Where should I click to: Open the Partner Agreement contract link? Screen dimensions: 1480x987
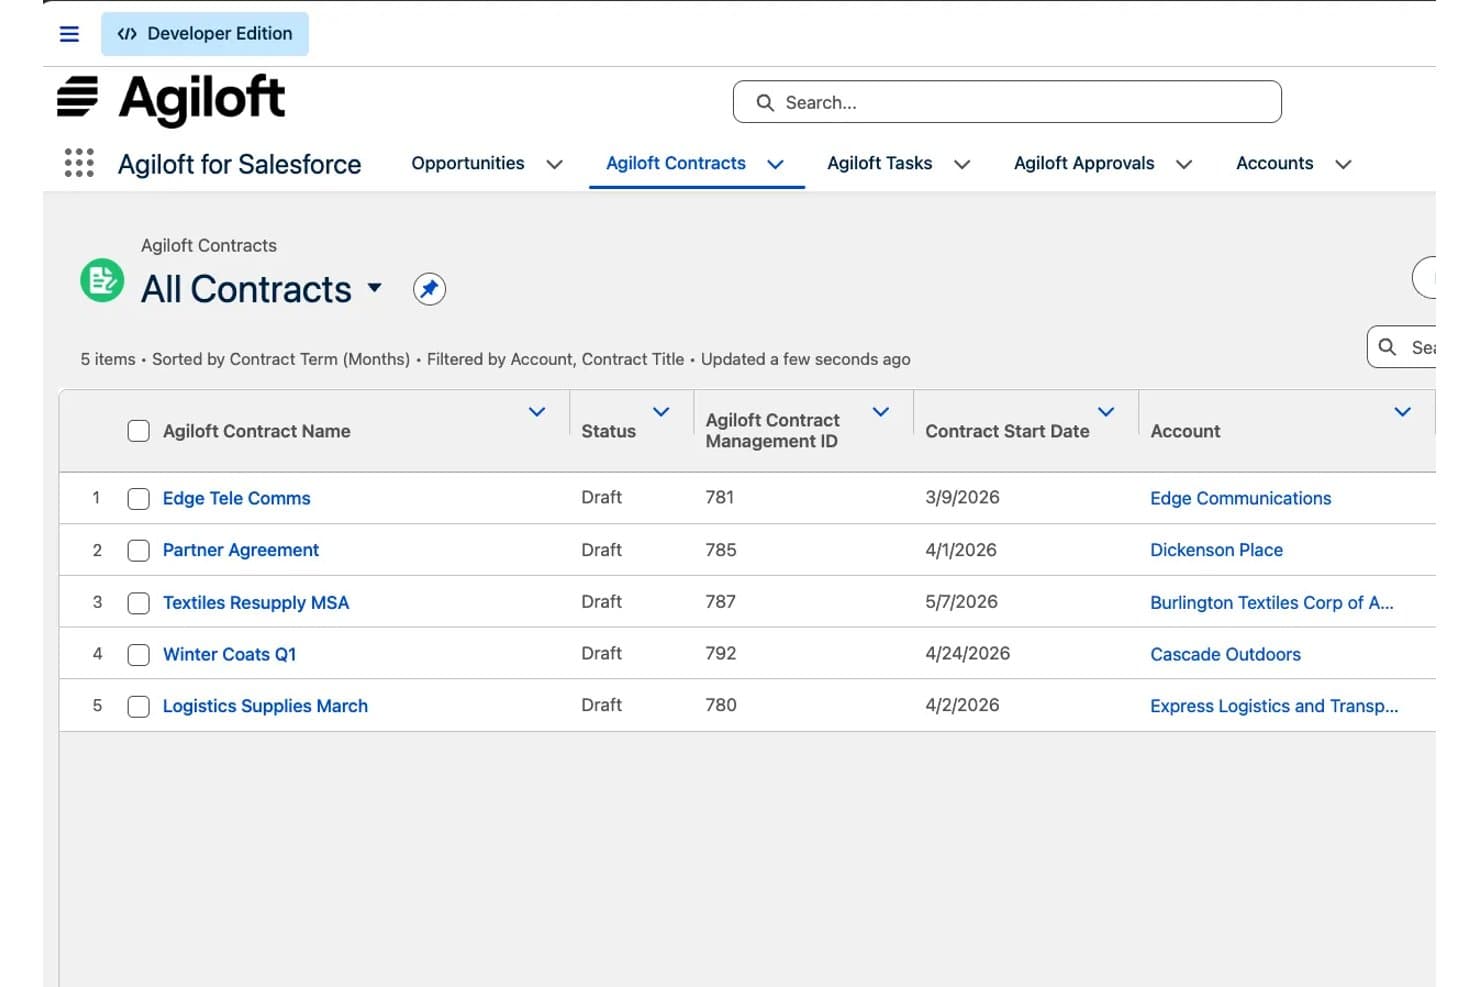[x=241, y=550]
